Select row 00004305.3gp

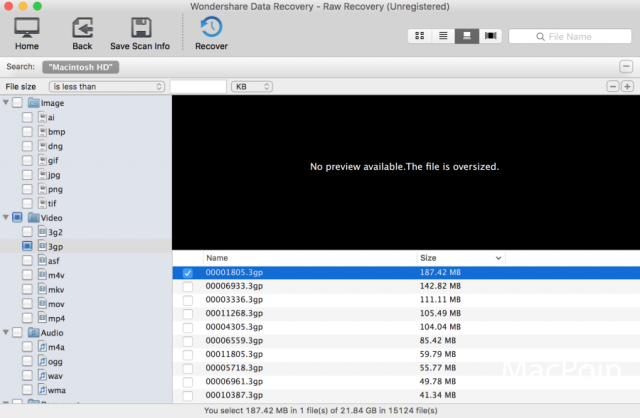tap(406, 327)
